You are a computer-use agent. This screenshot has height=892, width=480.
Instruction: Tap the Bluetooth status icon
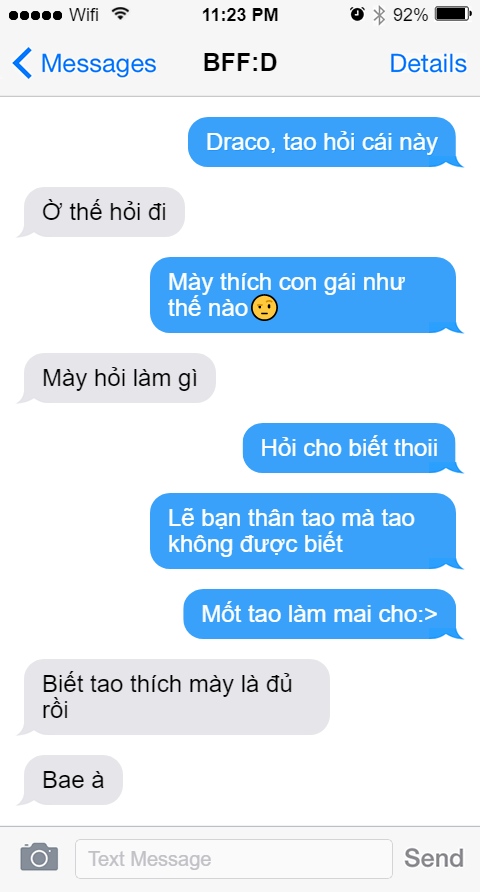(x=379, y=15)
